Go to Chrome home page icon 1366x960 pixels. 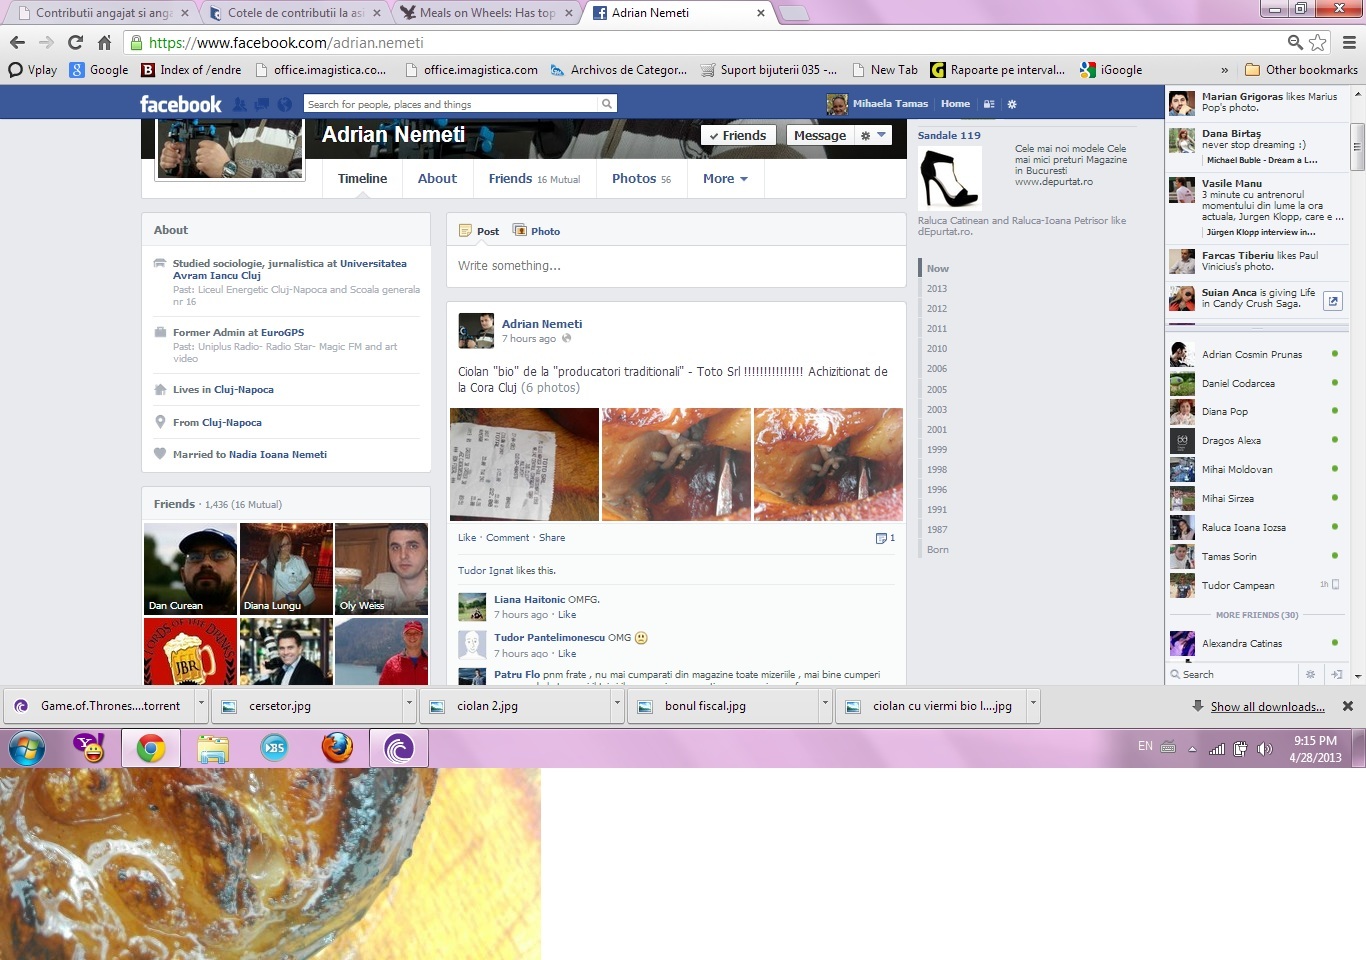tap(104, 42)
